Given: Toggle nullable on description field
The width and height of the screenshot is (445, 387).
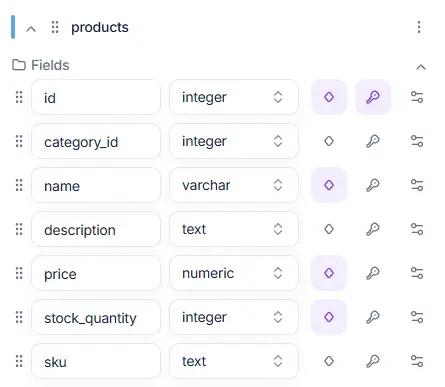Looking at the screenshot, I should click(329, 229).
